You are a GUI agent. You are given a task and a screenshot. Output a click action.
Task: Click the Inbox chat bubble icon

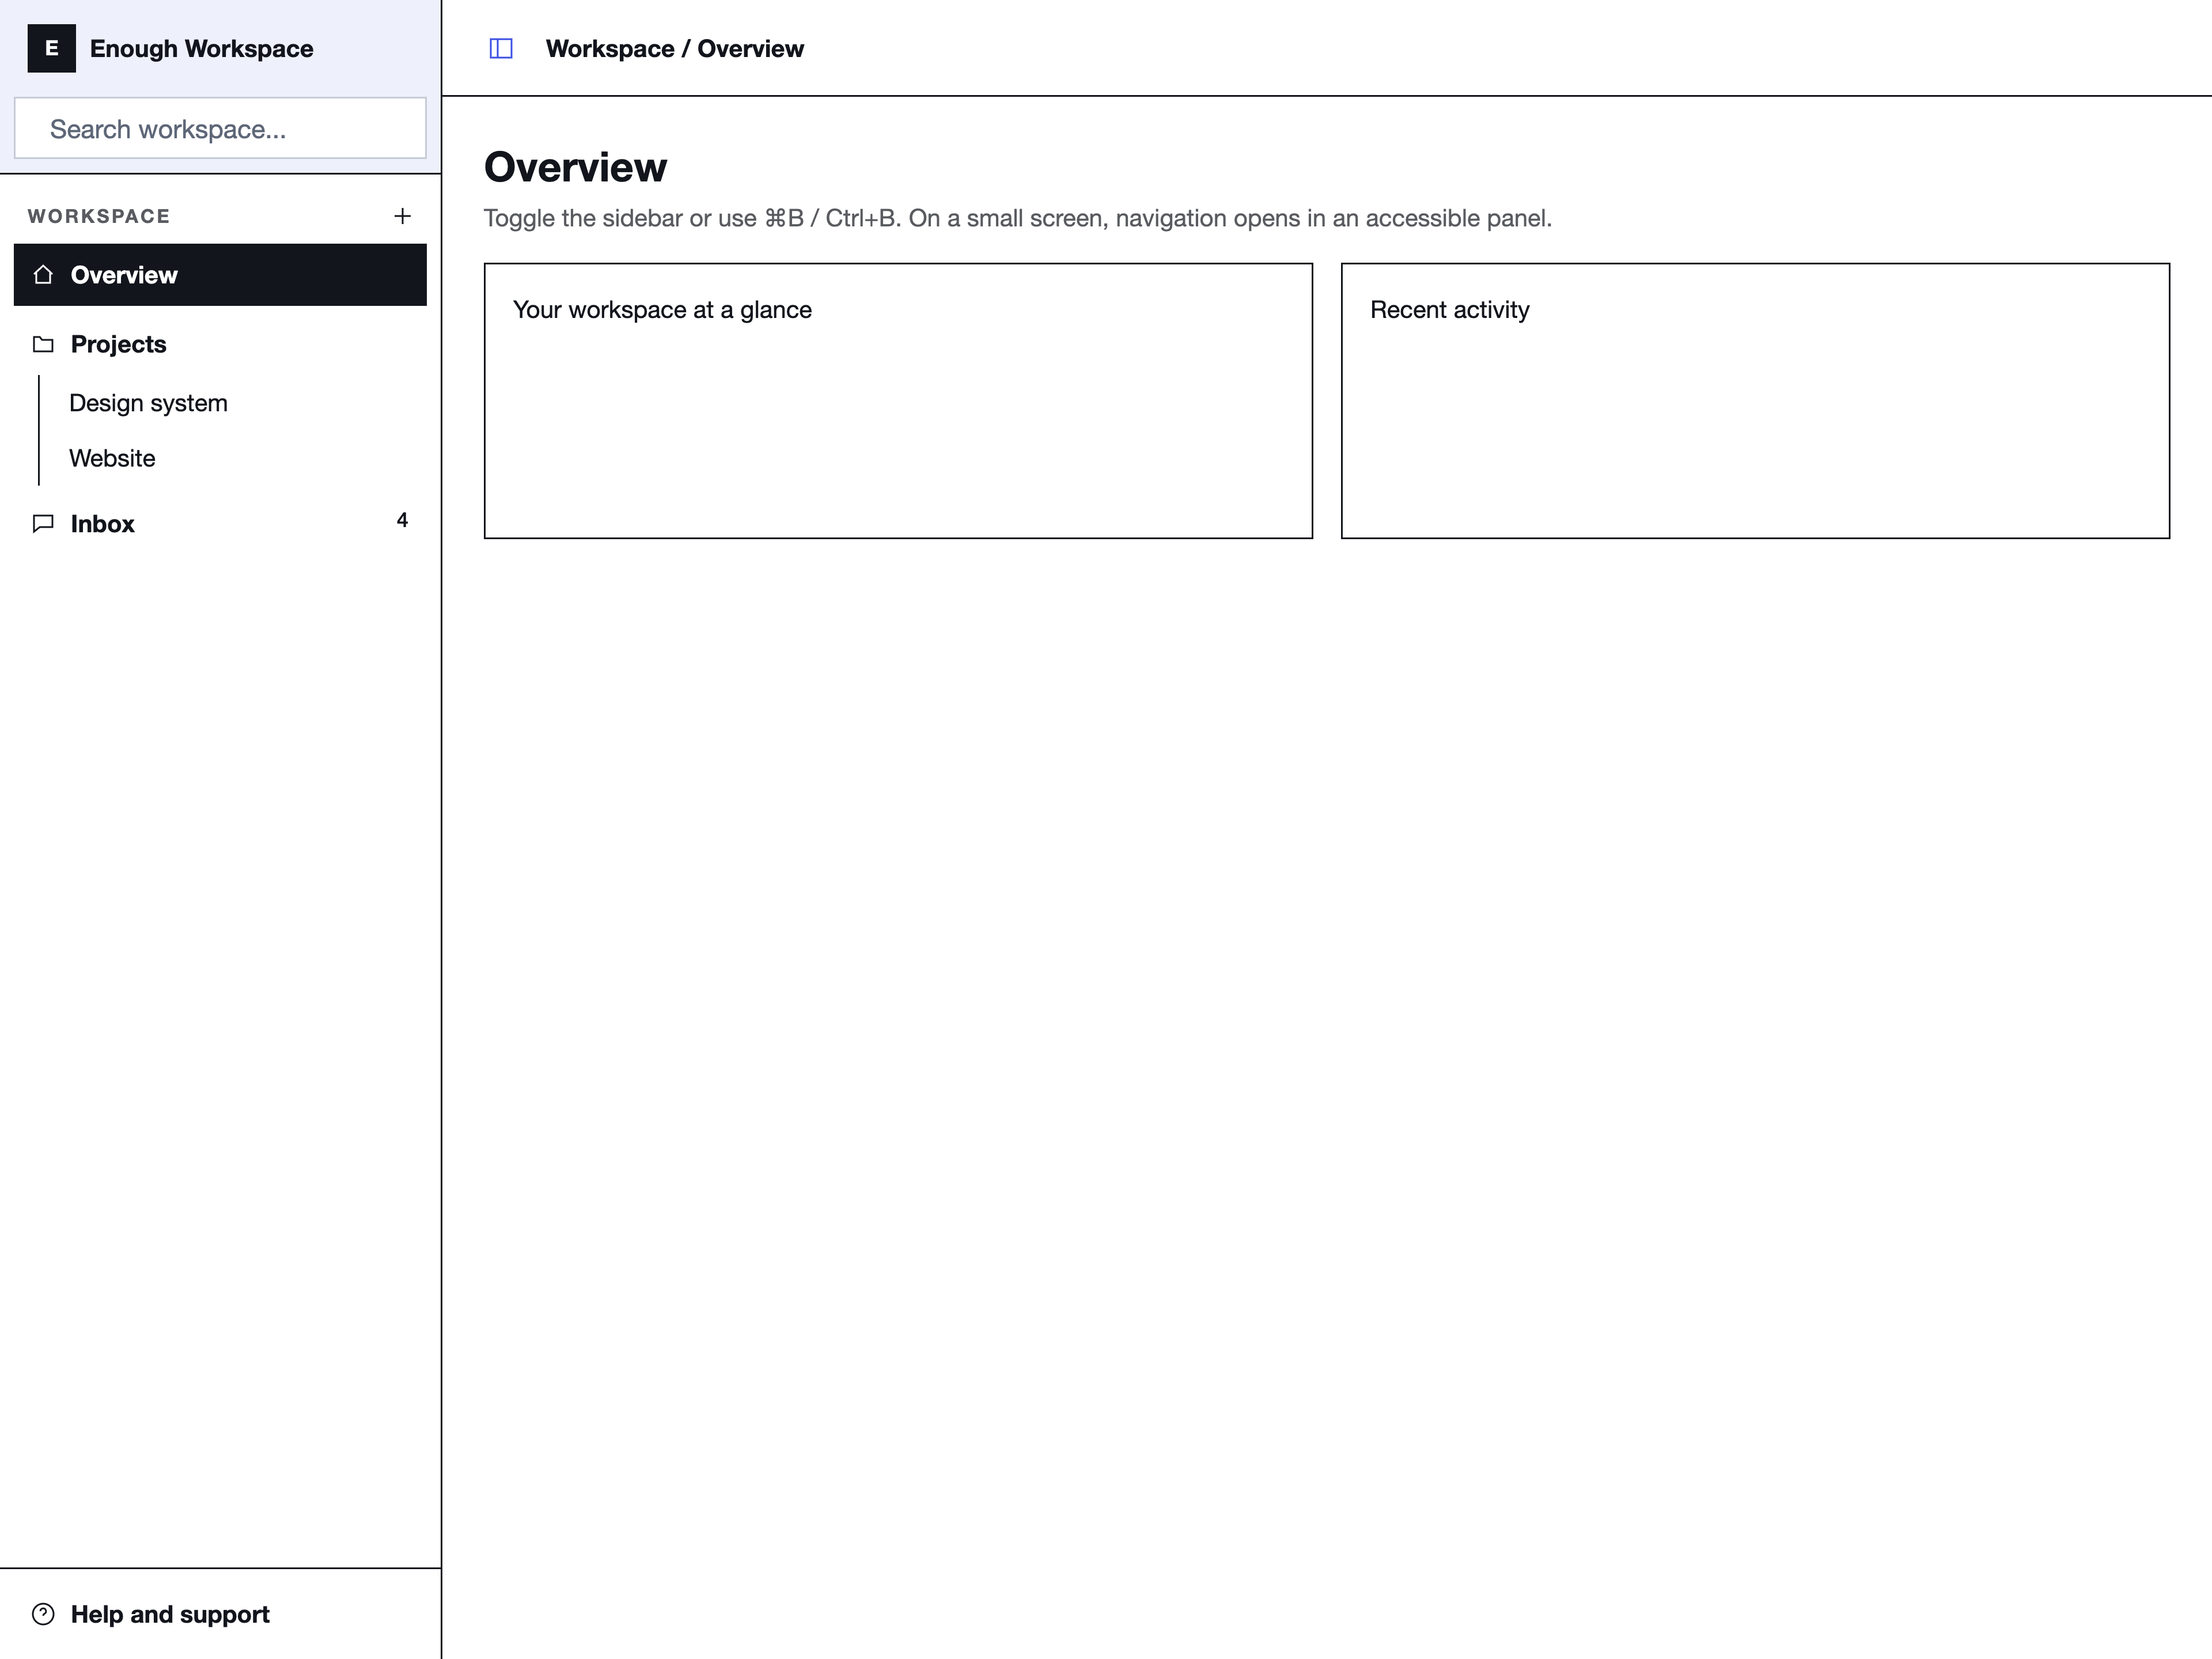pyautogui.click(x=43, y=523)
